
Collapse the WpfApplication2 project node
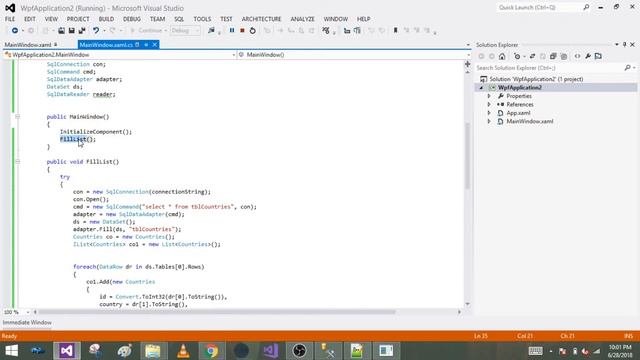click(x=481, y=88)
